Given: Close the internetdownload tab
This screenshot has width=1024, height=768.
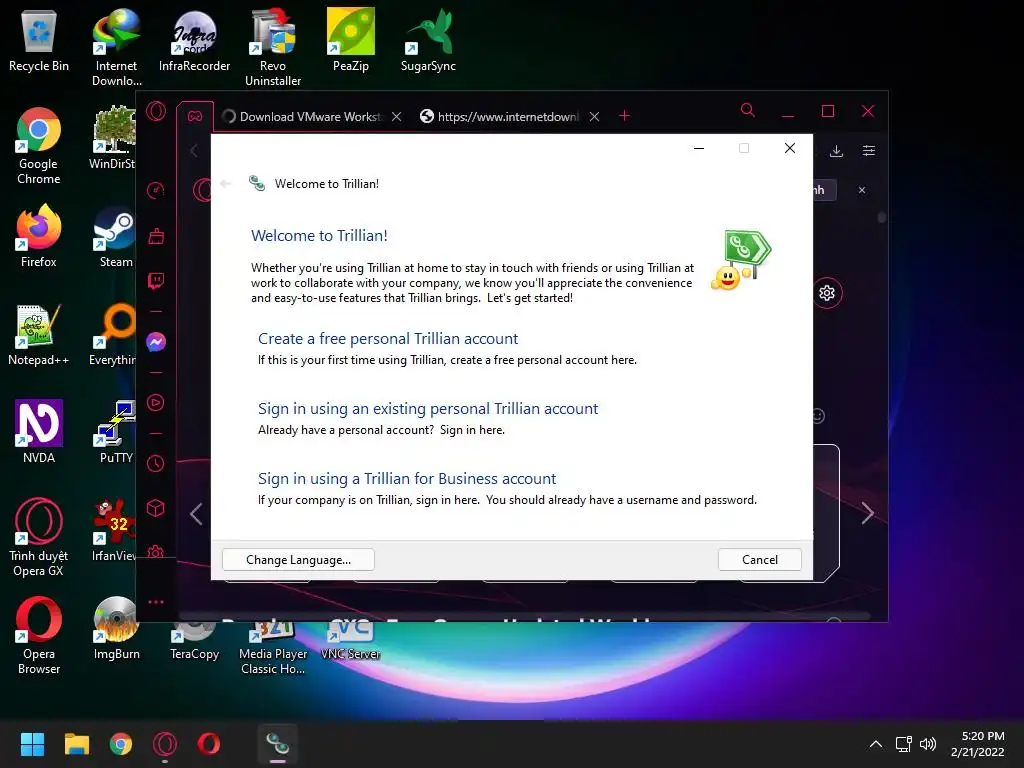Looking at the screenshot, I should click(x=594, y=116).
